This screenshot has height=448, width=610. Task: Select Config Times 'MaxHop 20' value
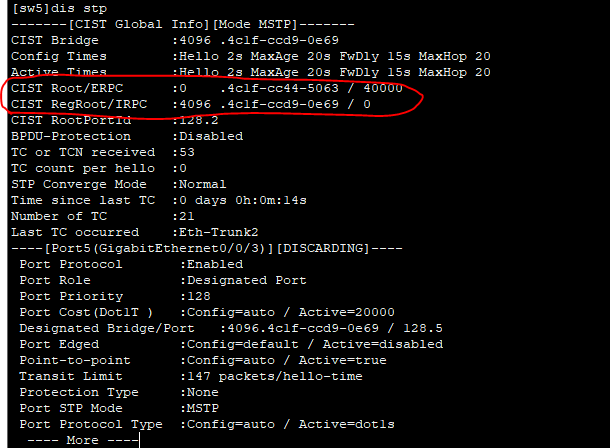click(x=454, y=56)
